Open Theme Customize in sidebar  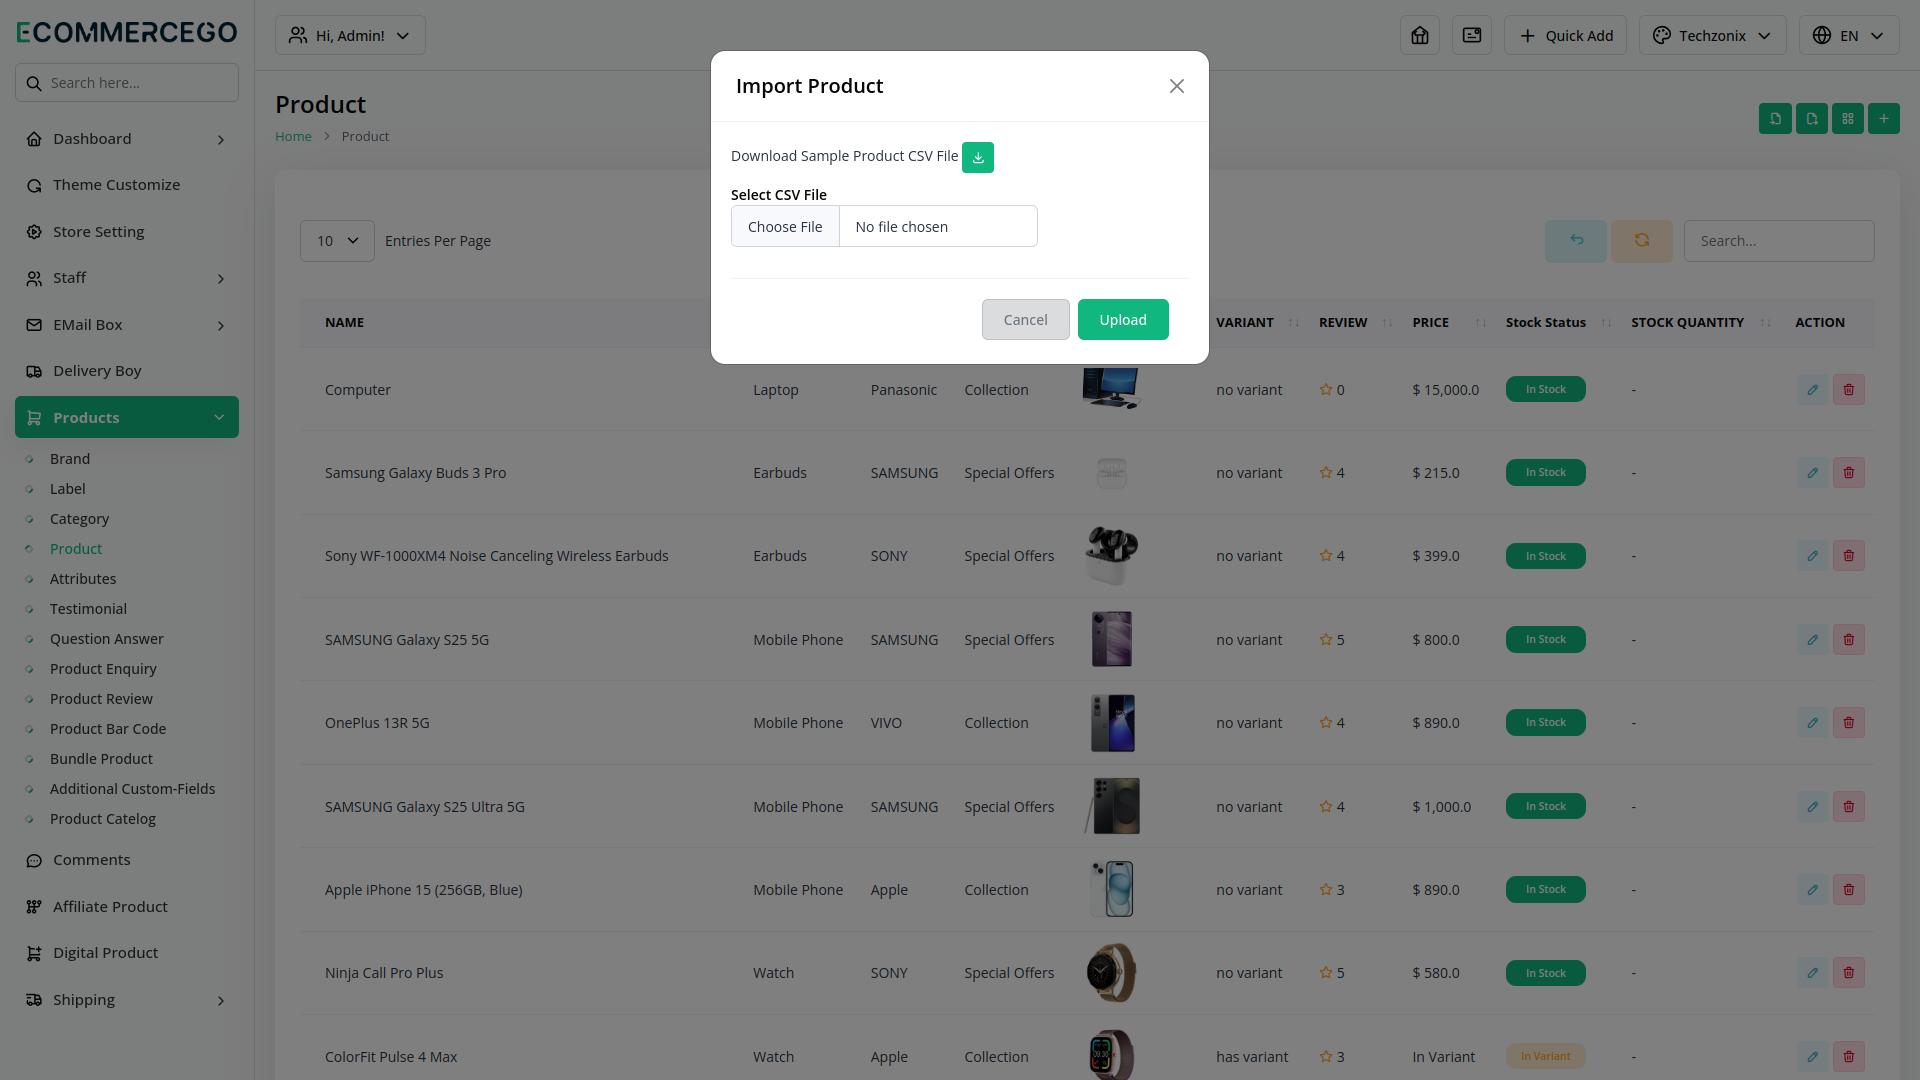coord(127,185)
